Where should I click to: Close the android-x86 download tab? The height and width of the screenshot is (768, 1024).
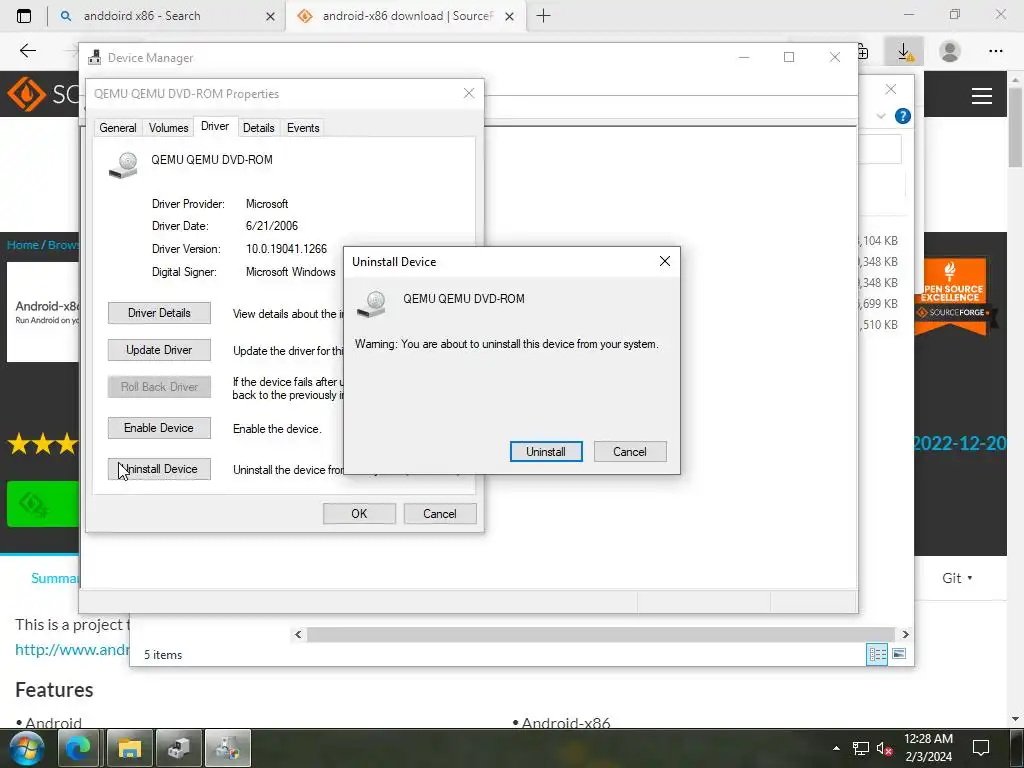pos(509,16)
